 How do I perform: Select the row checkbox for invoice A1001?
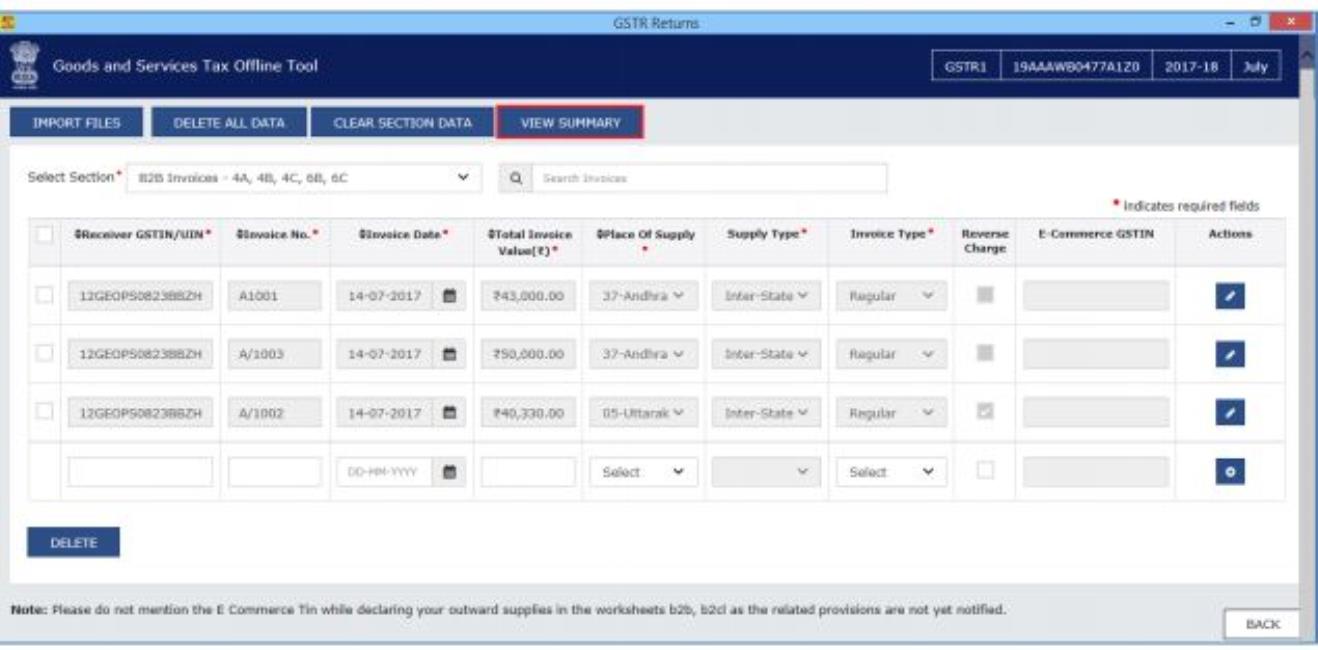(44, 296)
